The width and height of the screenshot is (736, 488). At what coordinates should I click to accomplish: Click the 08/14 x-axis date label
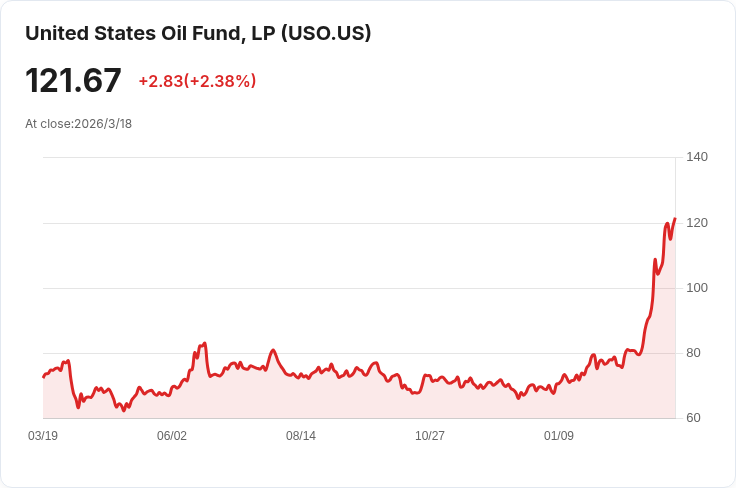pos(301,436)
